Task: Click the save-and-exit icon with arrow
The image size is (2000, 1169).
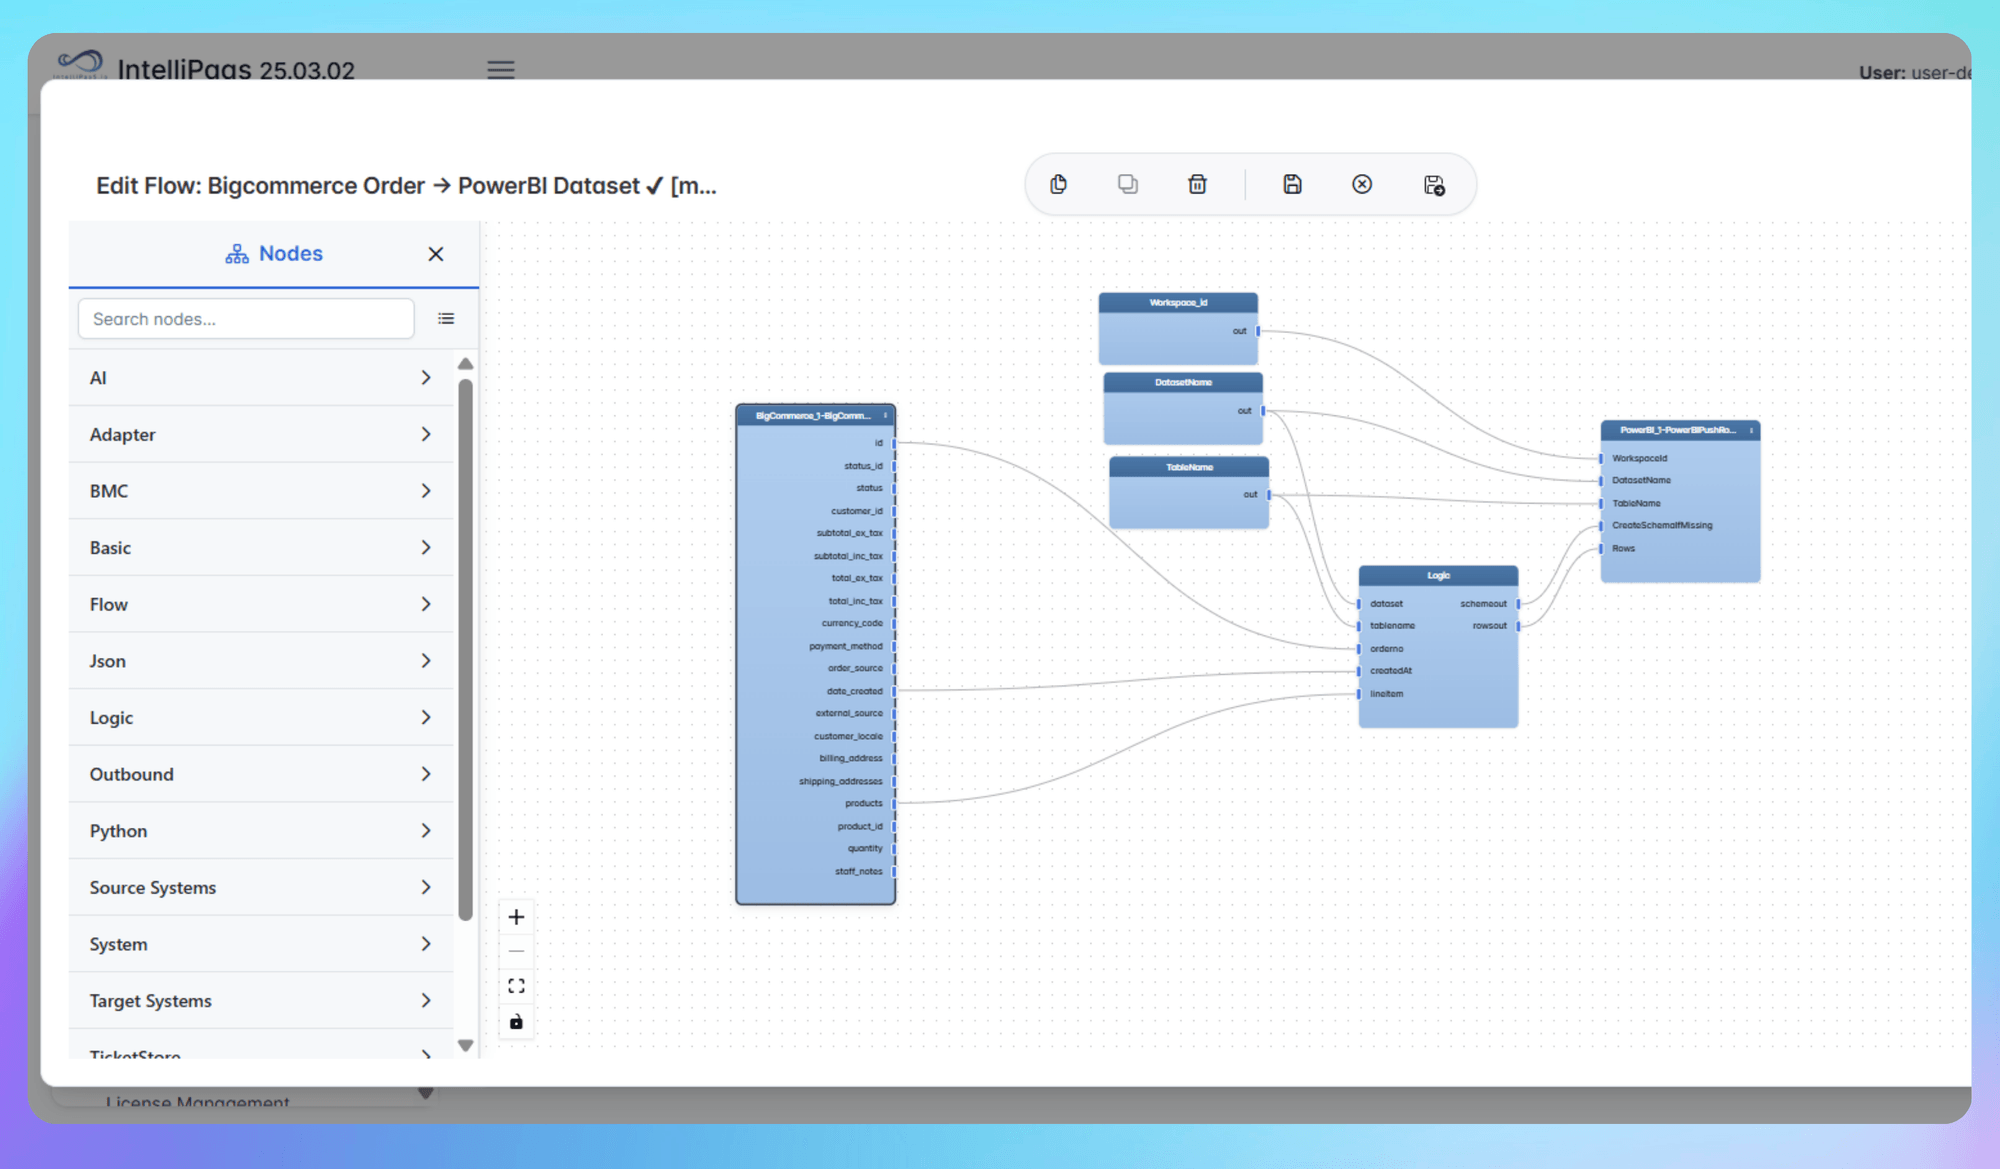Action: pyautogui.click(x=1434, y=184)
